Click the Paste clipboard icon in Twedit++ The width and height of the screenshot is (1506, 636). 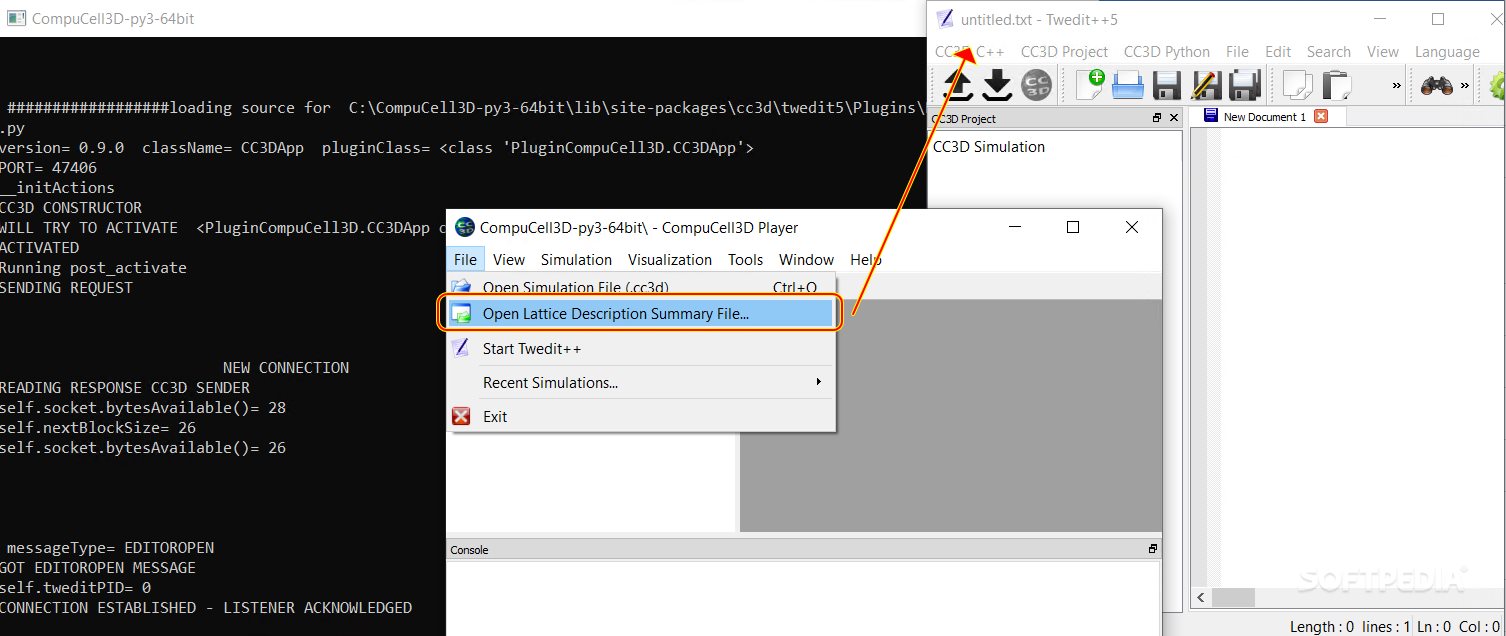point(1336,86)
